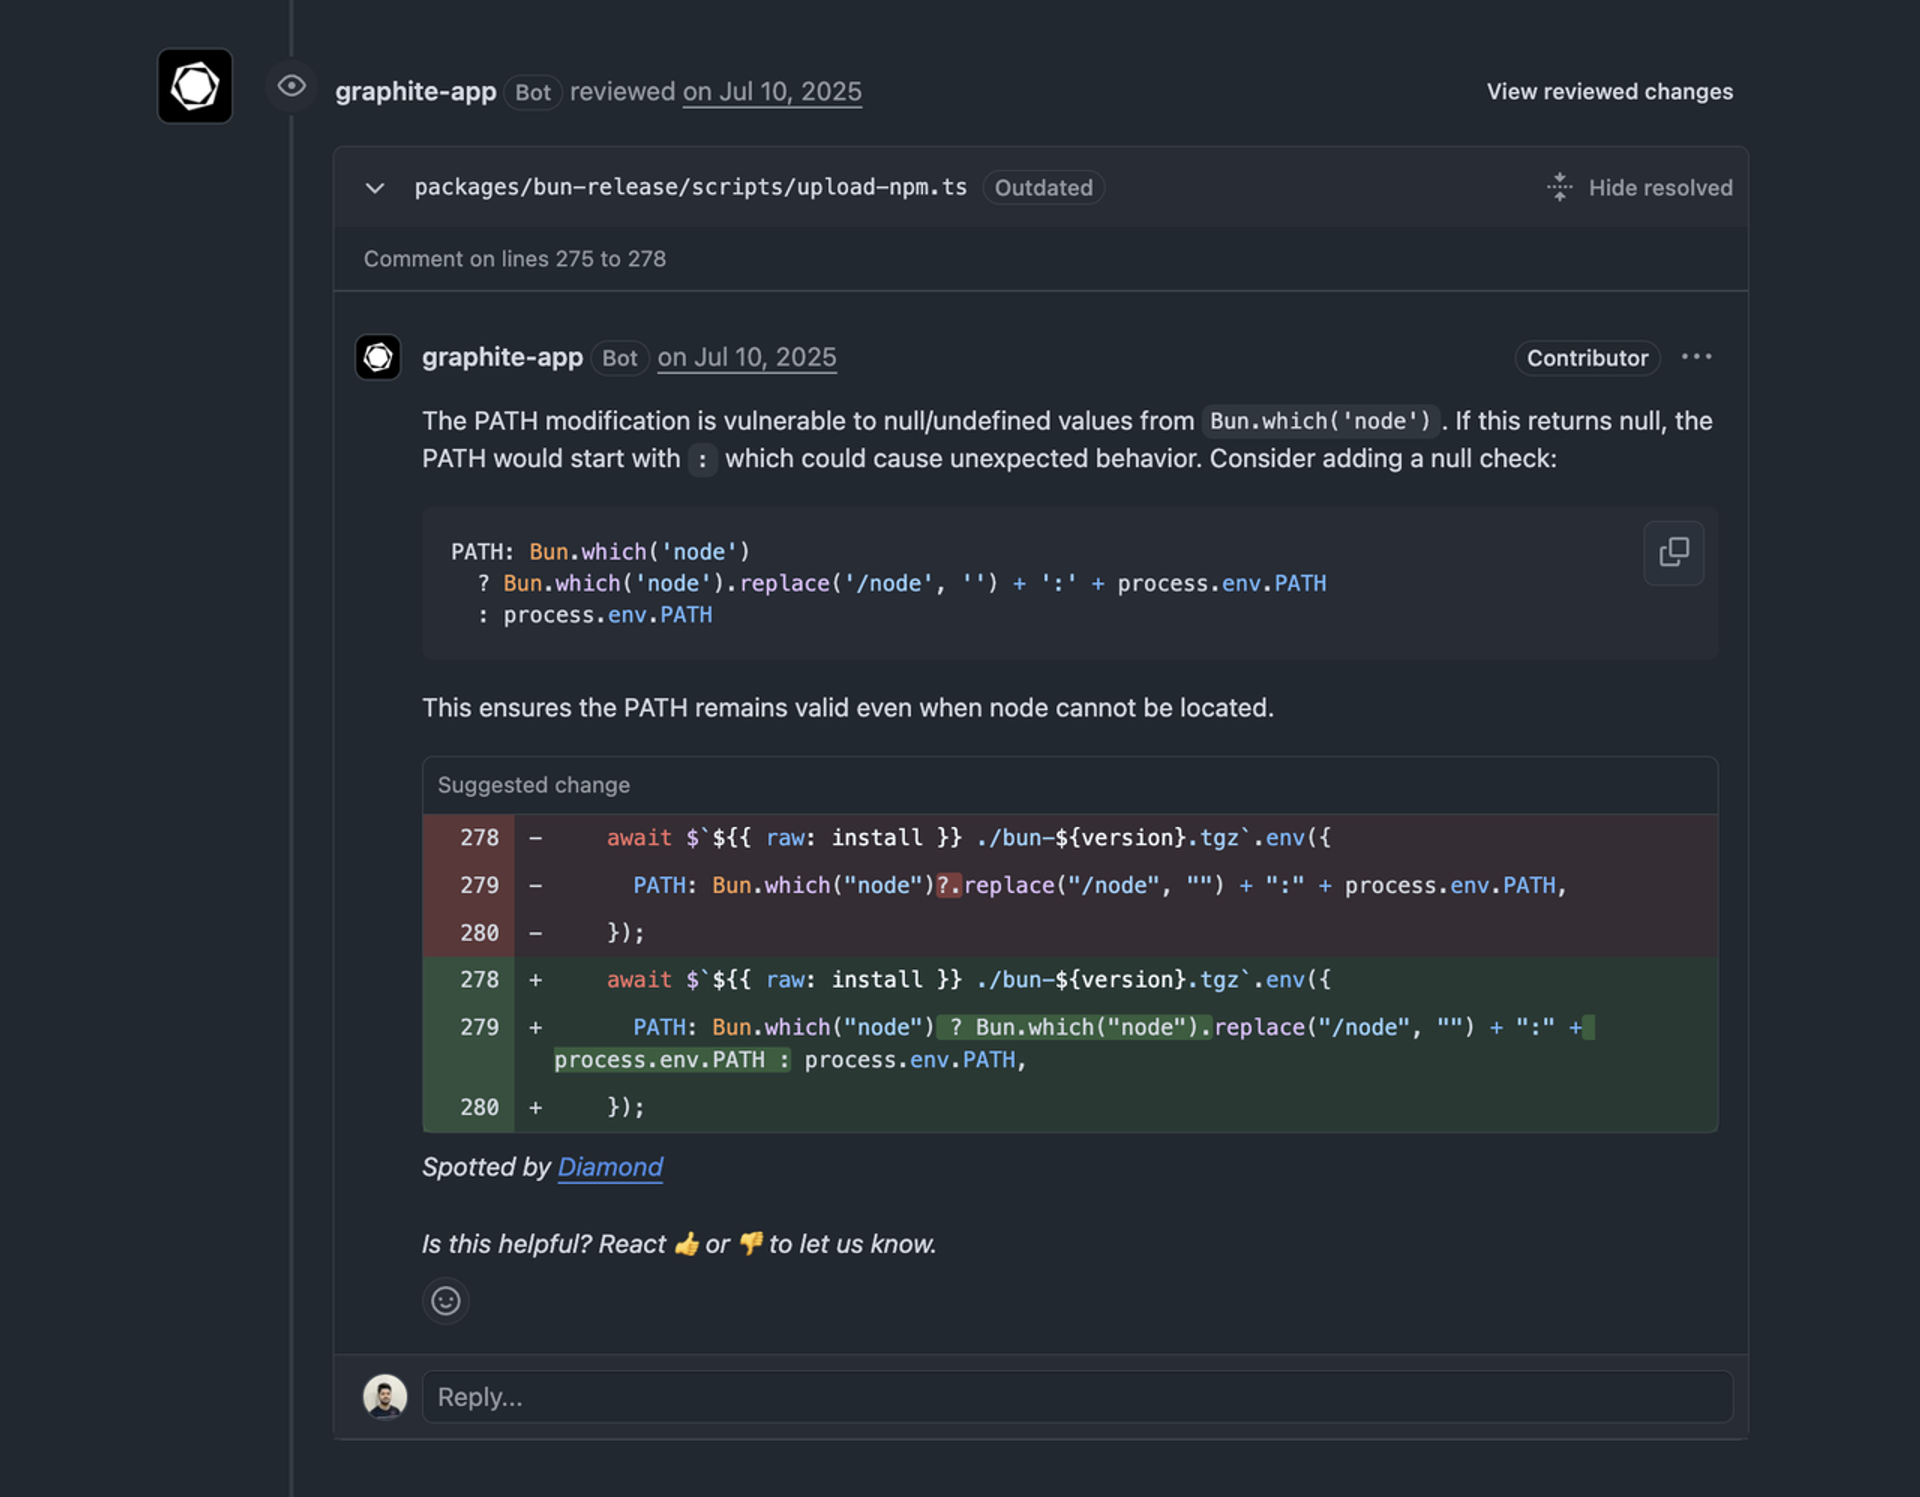Click 'Is this helpful? React' text

544,1244
